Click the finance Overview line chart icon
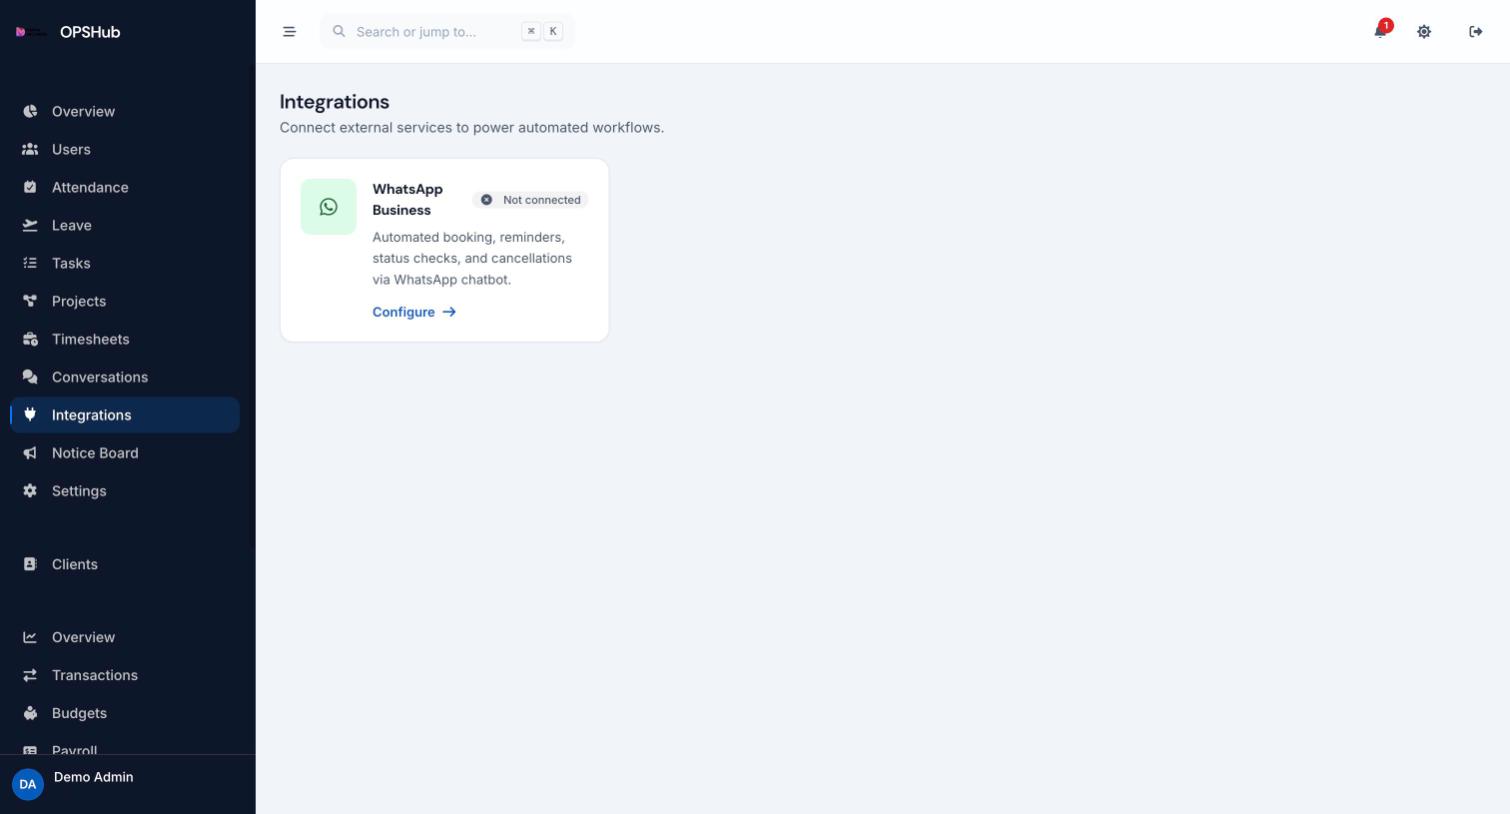 point(30,637)
